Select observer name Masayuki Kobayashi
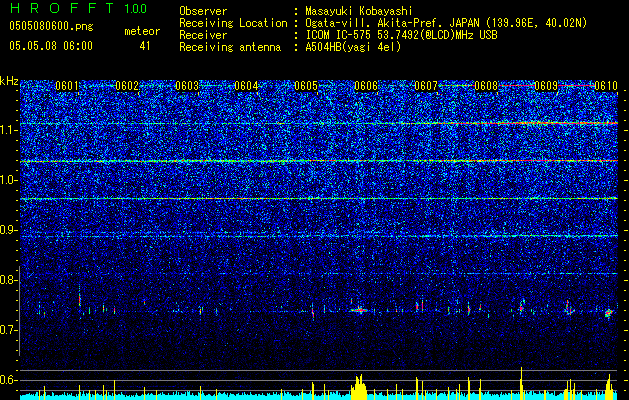The image size is (629, 400). point(359,11)
